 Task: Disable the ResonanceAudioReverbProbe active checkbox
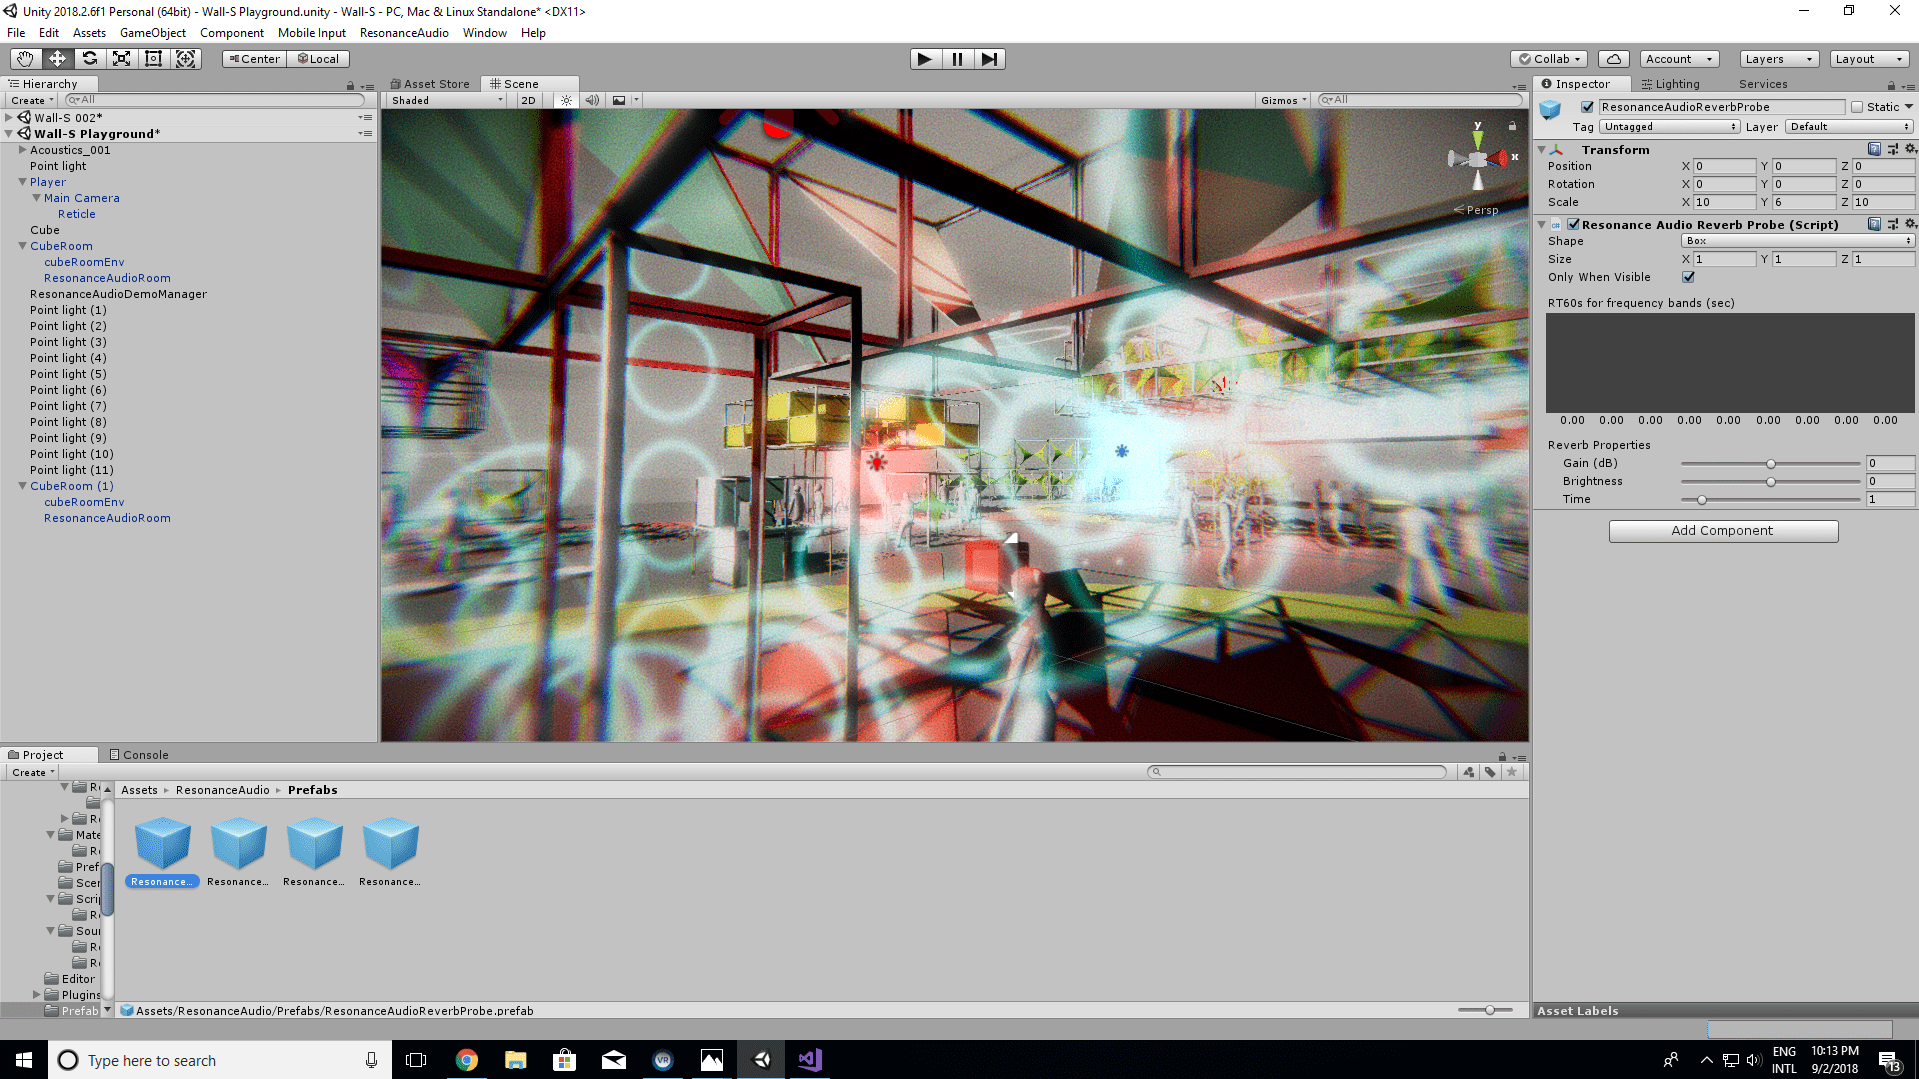coord(1587,107)
